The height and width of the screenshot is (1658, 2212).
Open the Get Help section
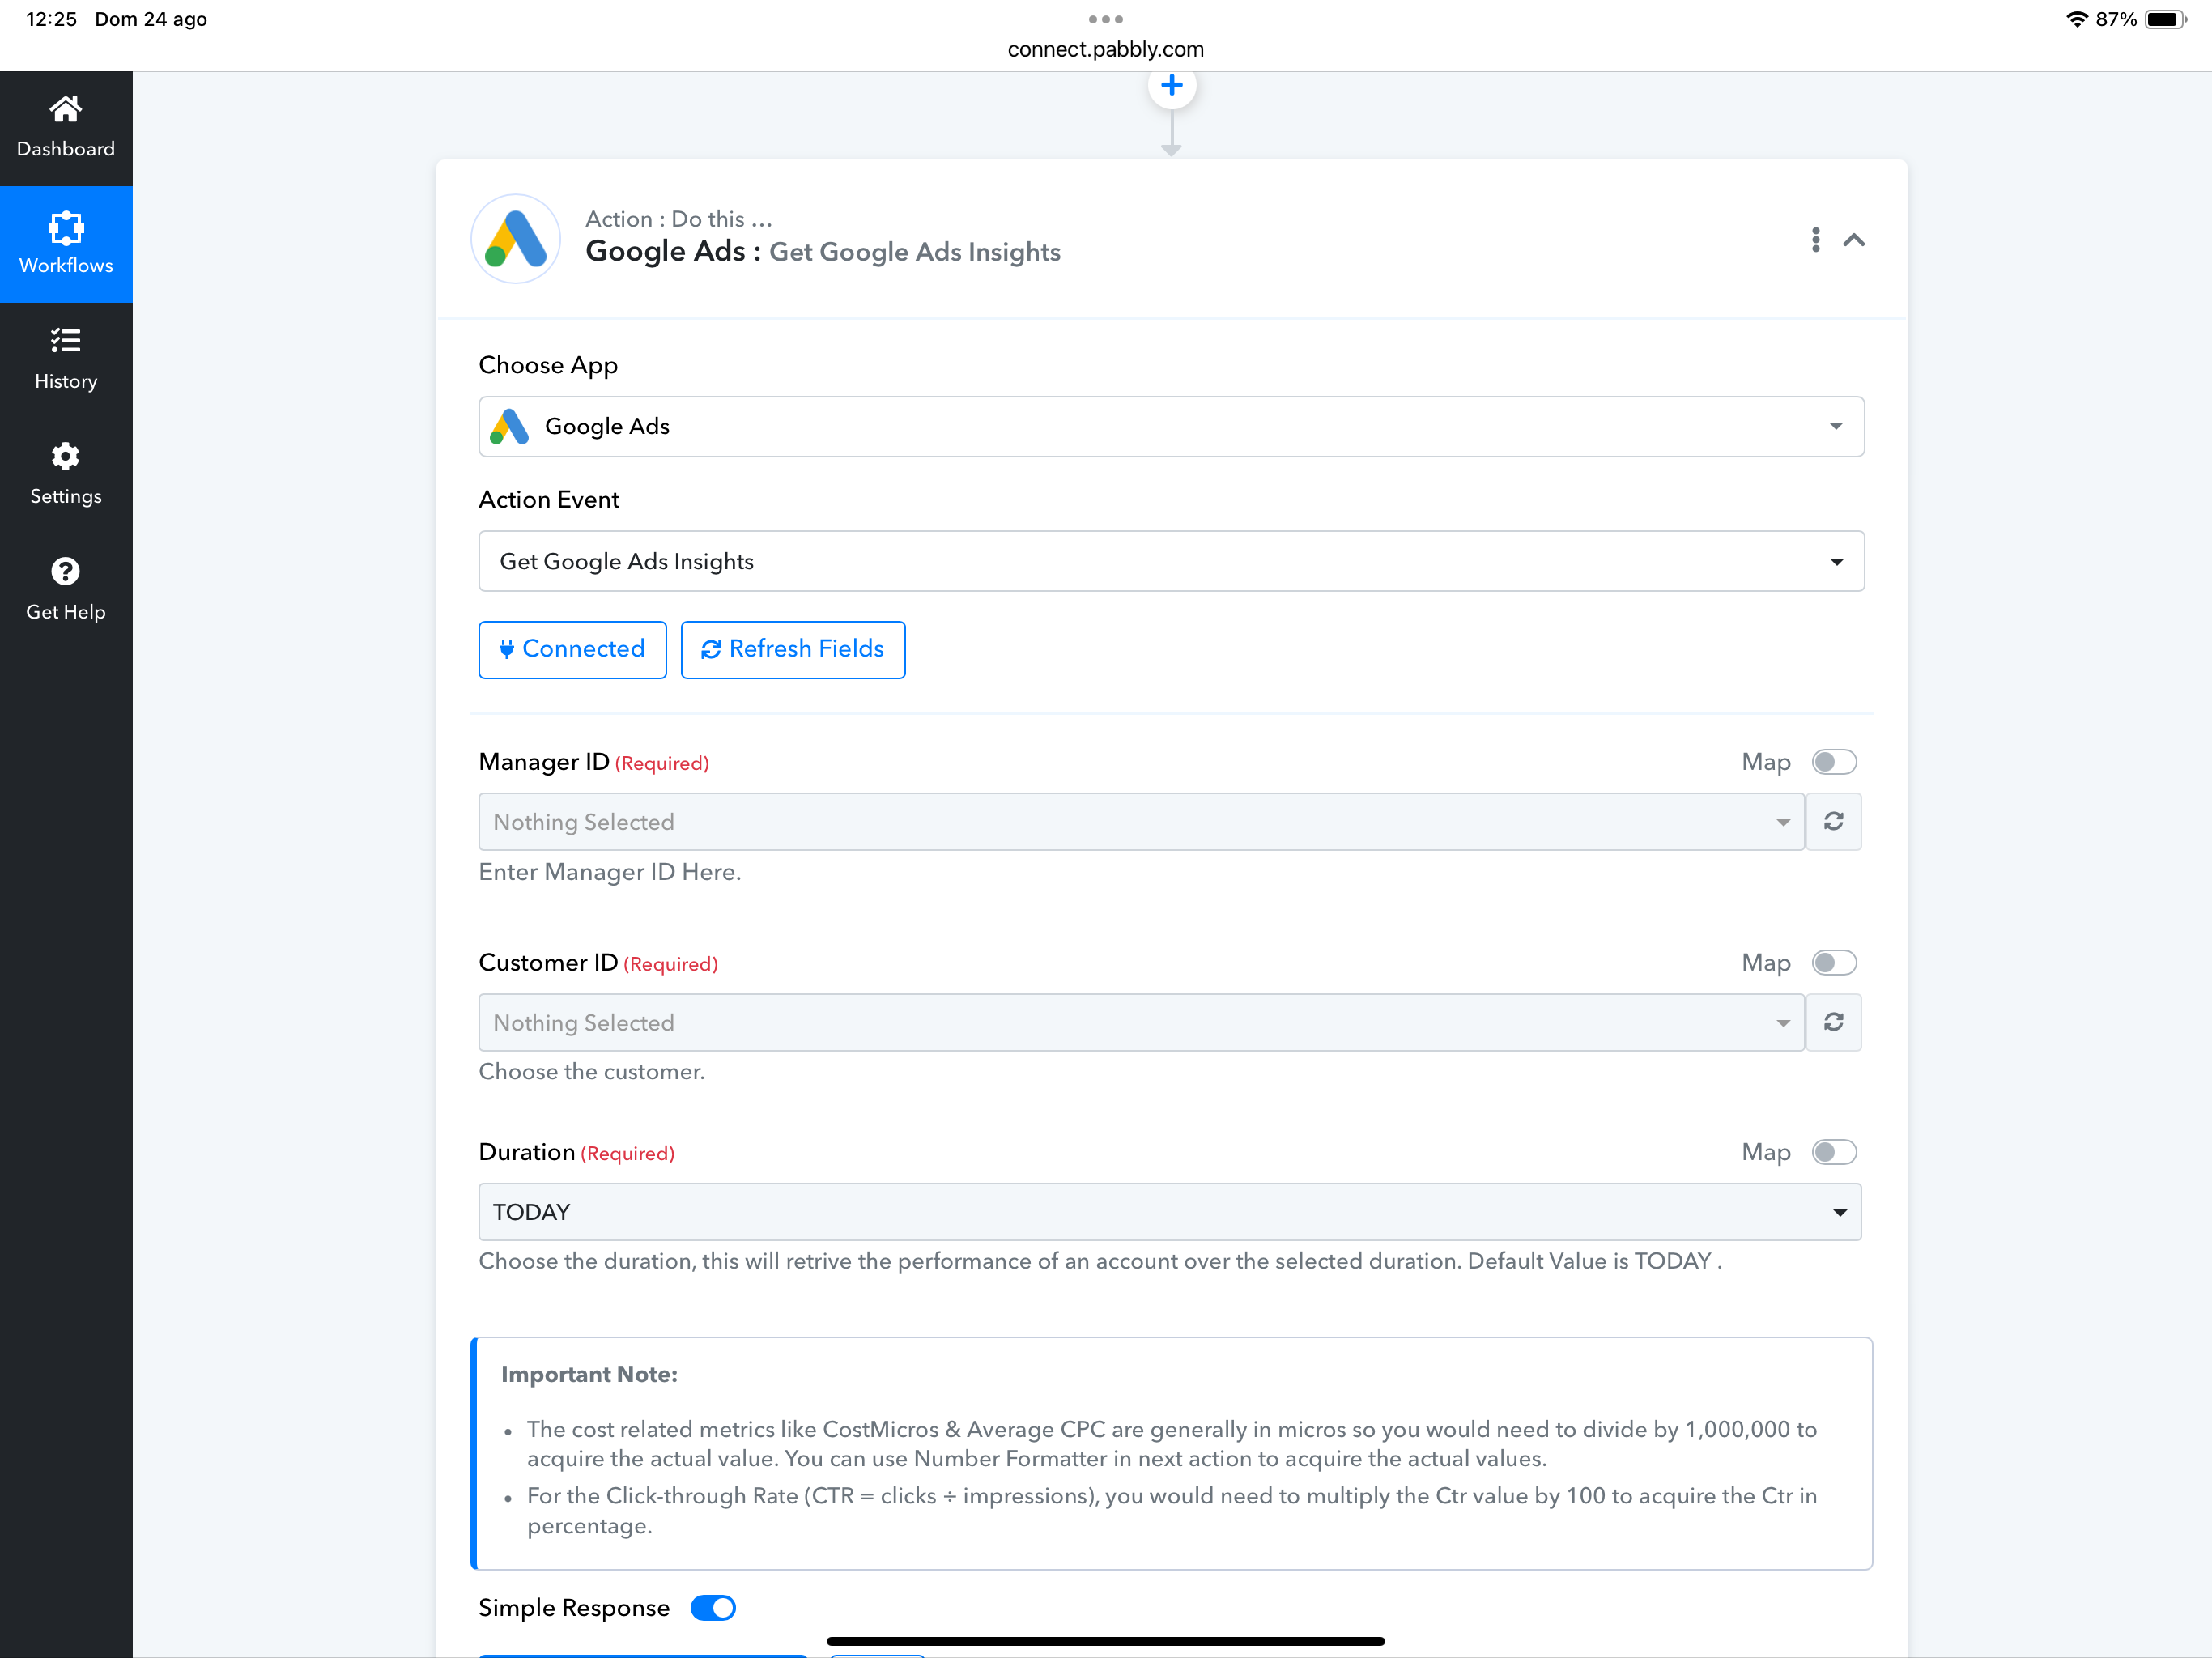point(66,589)
